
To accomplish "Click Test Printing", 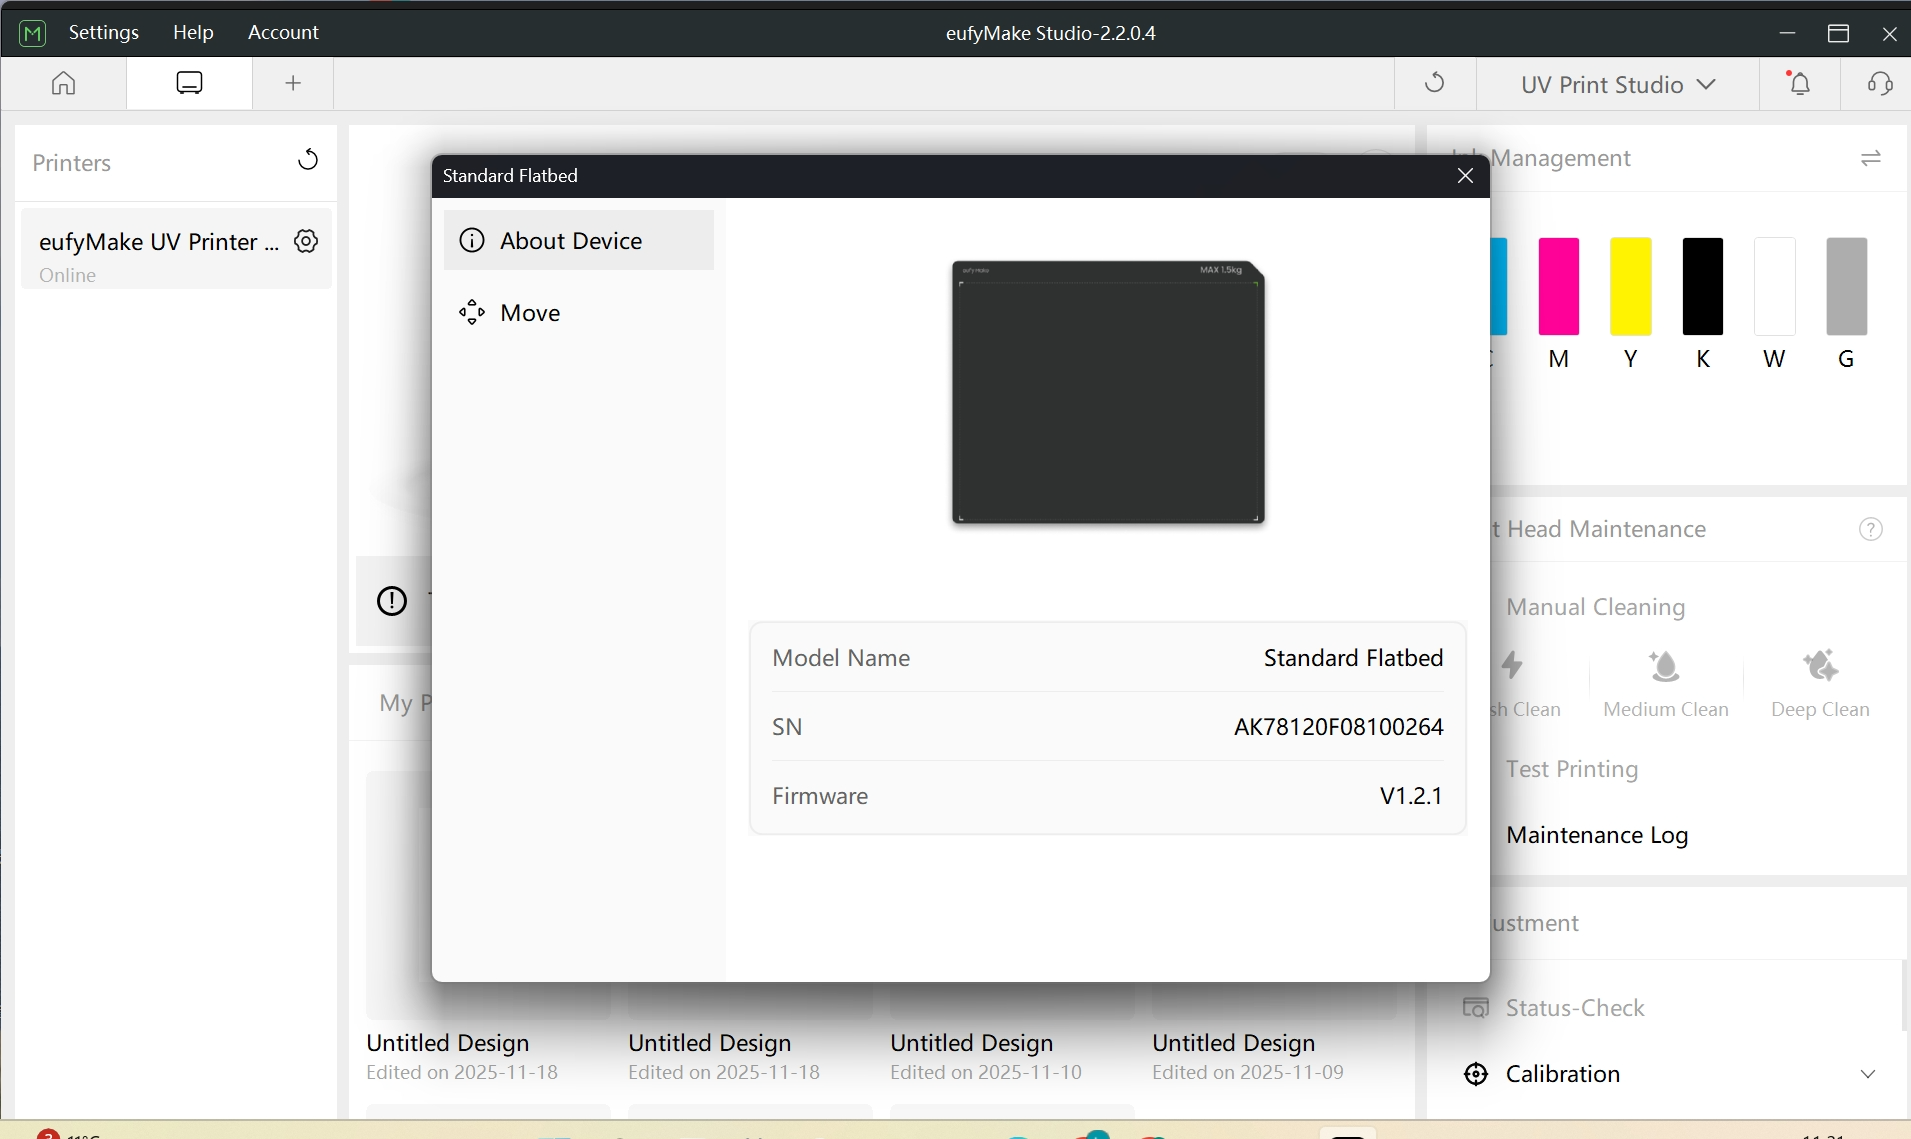I will tap(1572, 769).
